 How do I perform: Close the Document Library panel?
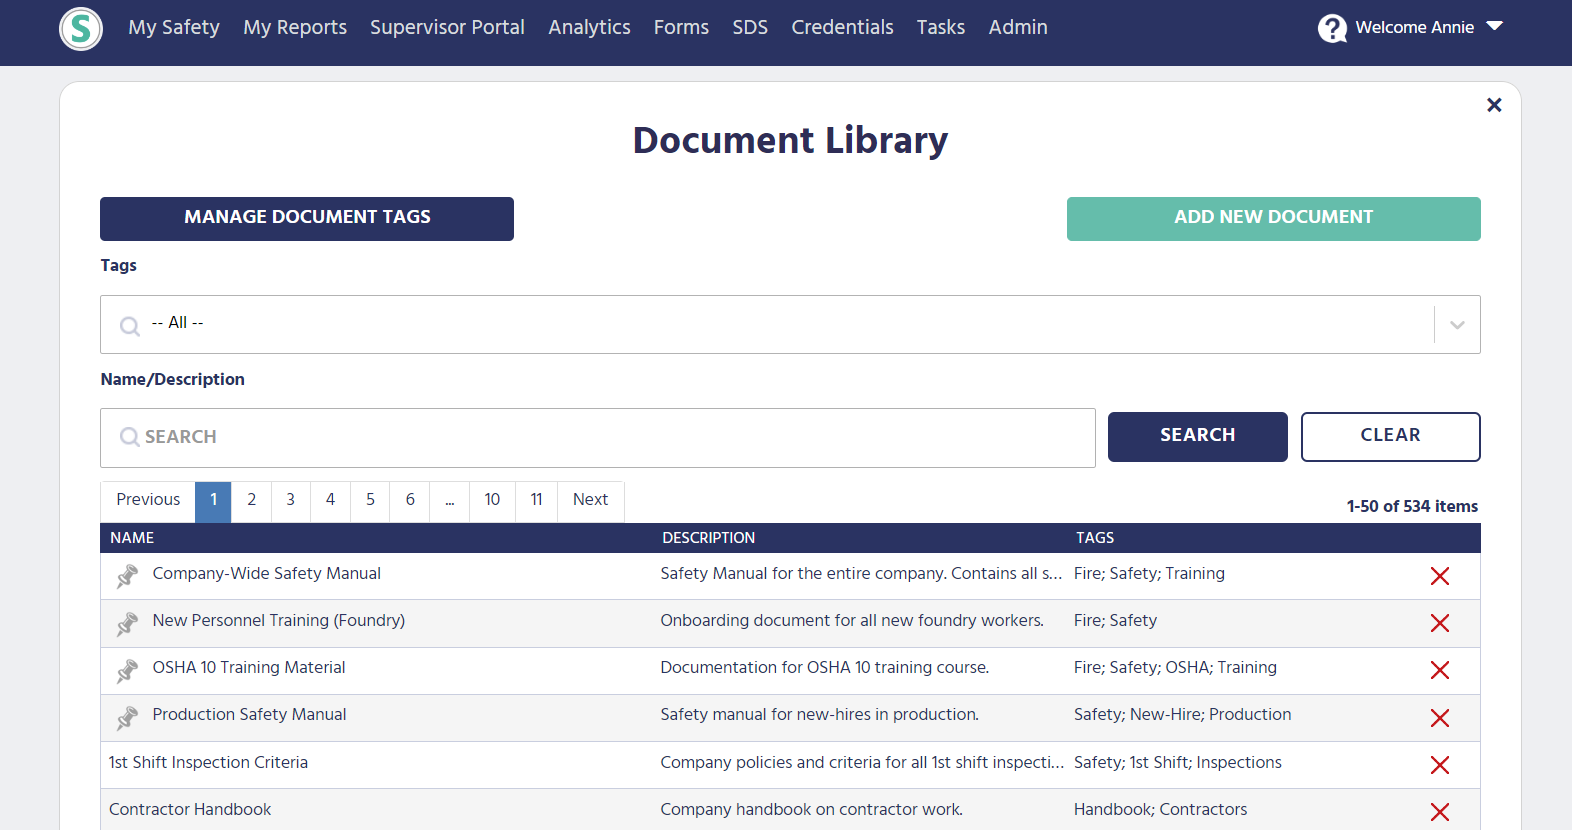(1494, 105)
